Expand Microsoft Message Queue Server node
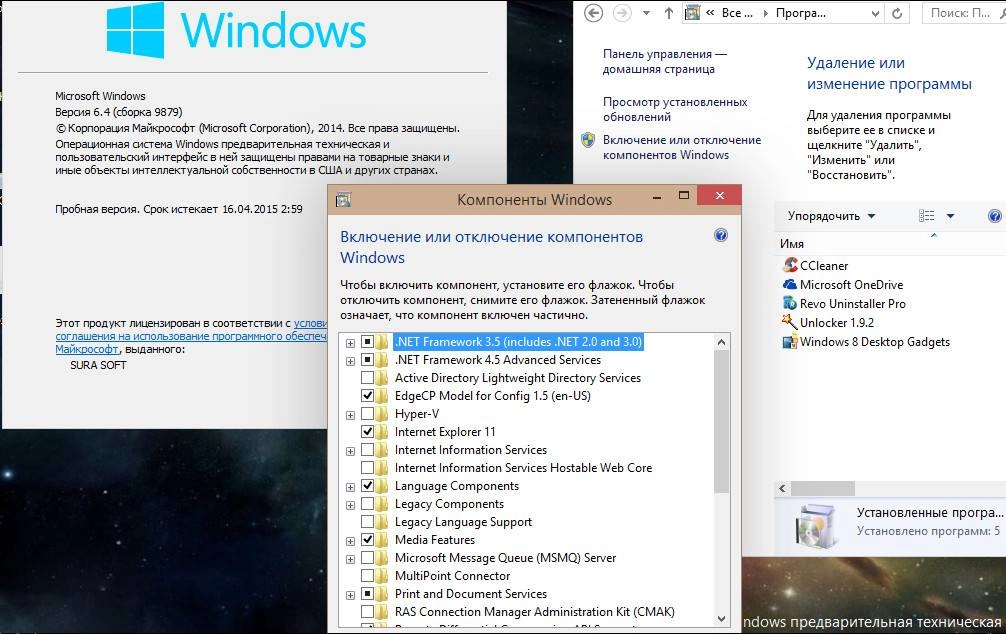This screenshot has width=1006, height=634. (x=350, y=559)
